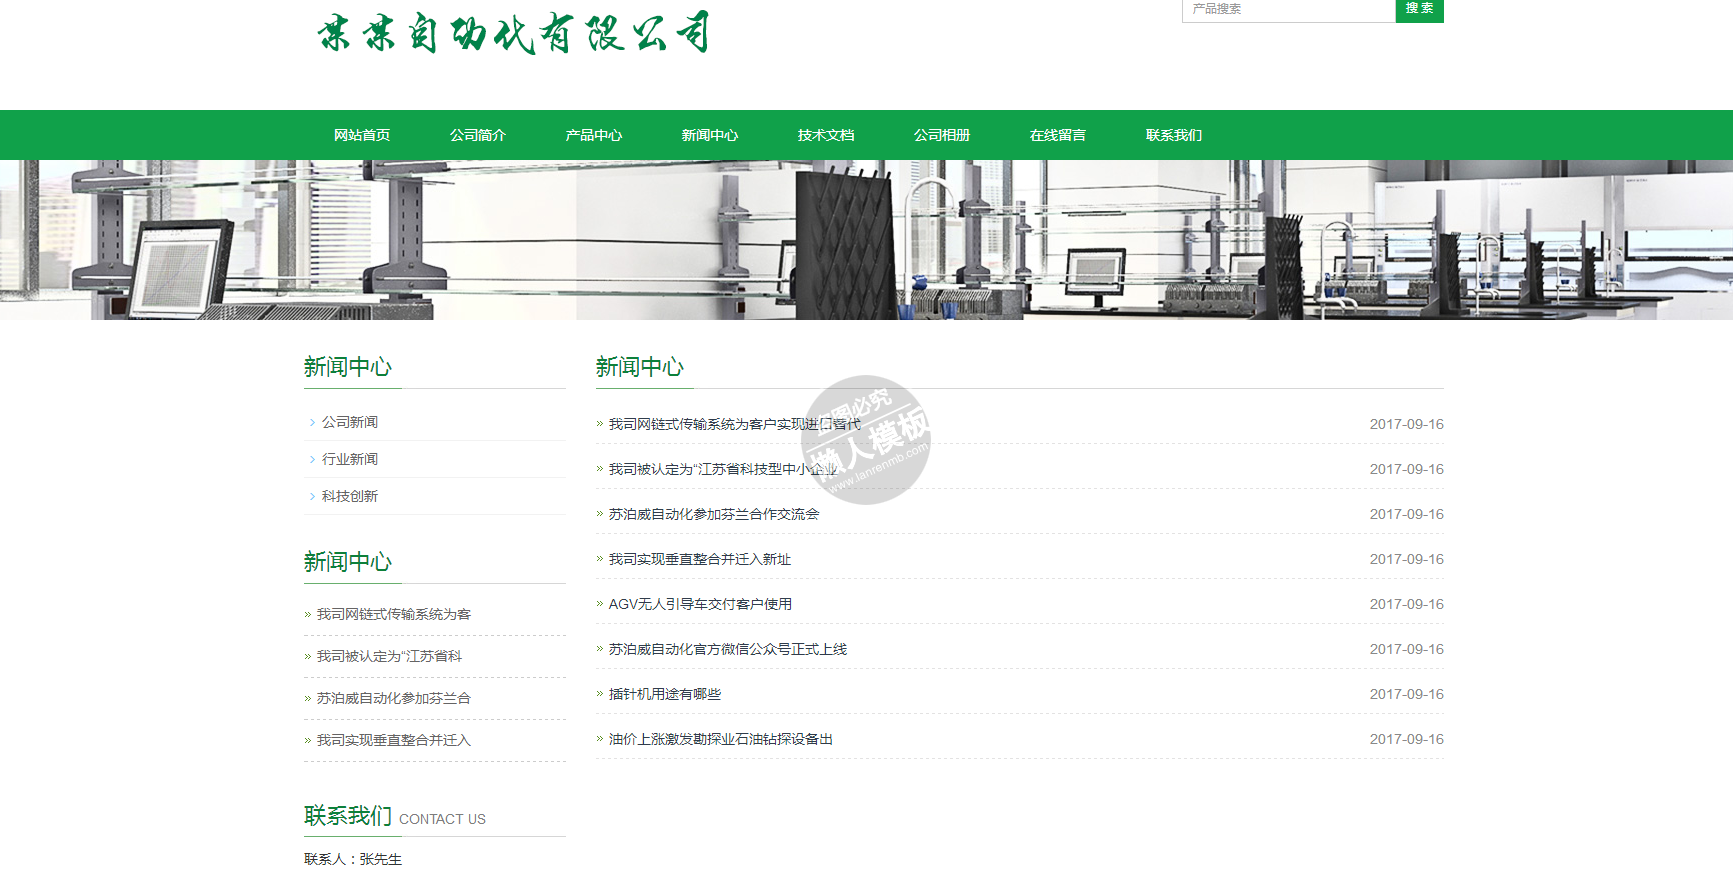Image resolution: width=1733 pixels, height=881 pixels.
Task: Click sidebar news link 我司被认定为"江苏省科
Action: point(389,656)
